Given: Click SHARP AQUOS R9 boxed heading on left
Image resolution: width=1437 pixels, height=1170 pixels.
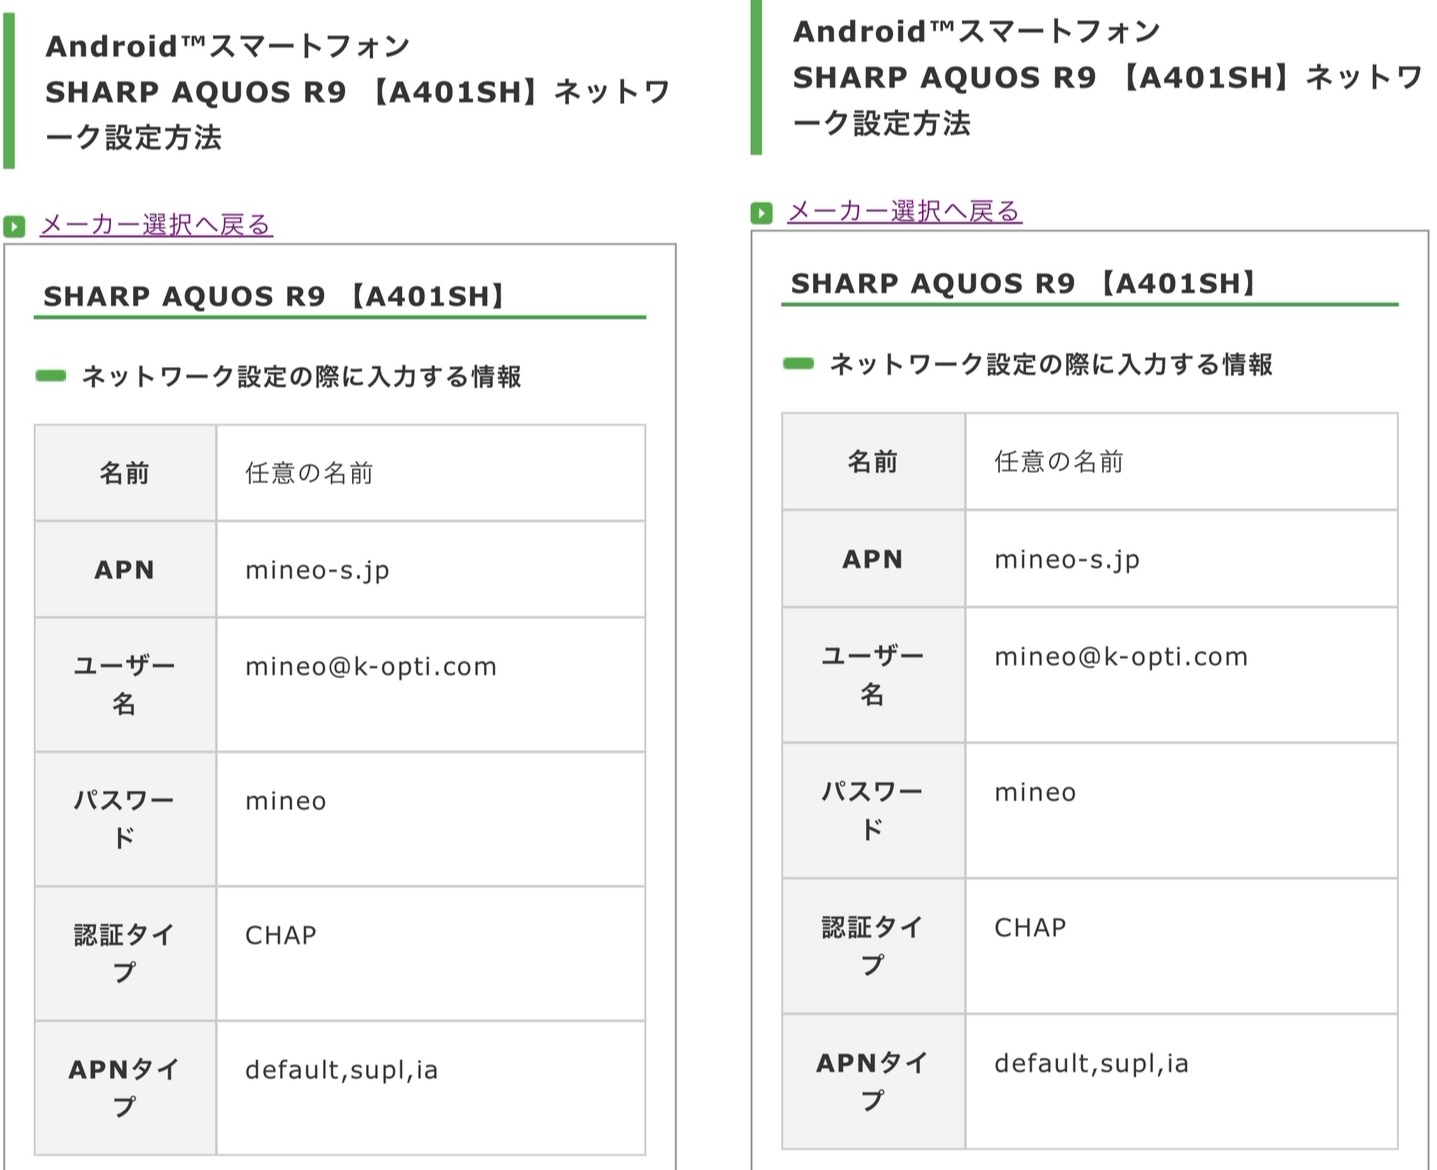Looking at the screenshot, I should click(x=274, y=296).
